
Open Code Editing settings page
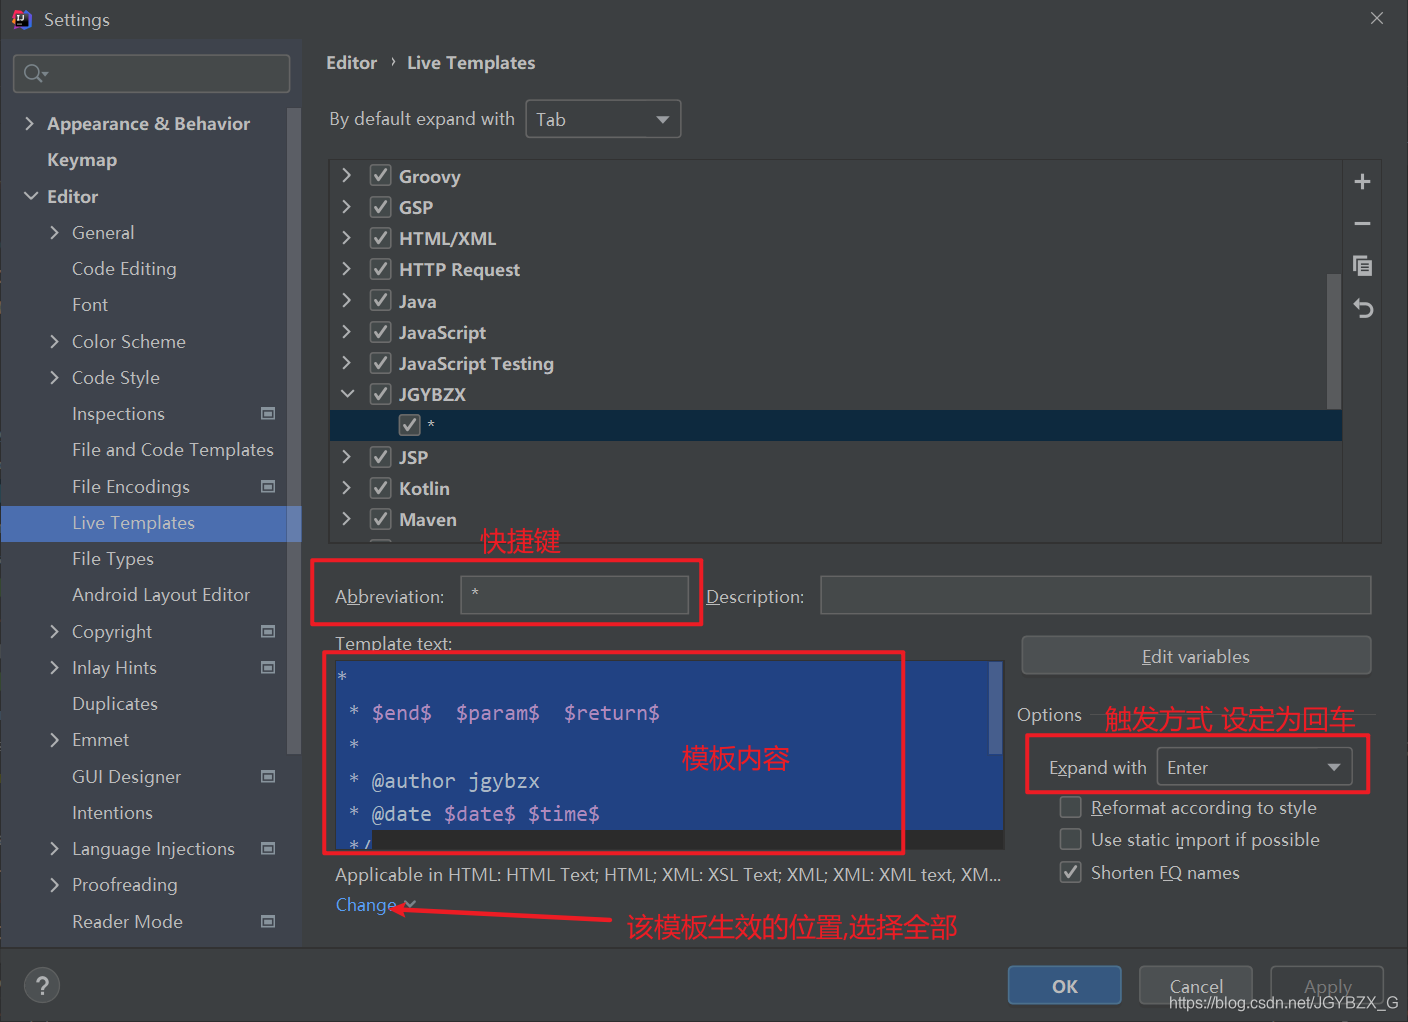coord(124,268)
